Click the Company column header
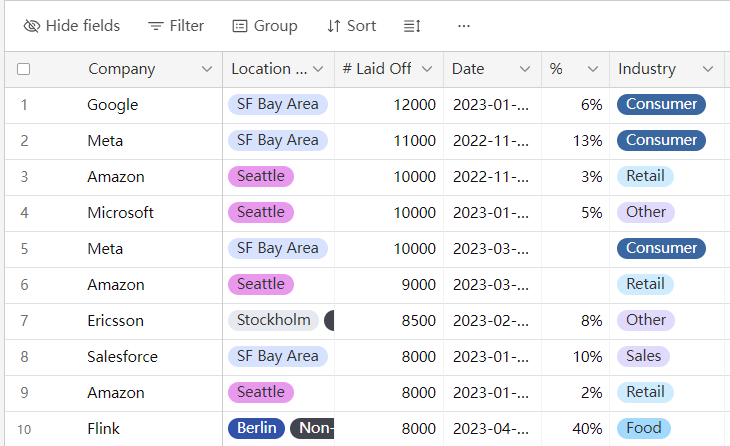The width and height of the screenshot is (730, 446). [x=122, y=69]
